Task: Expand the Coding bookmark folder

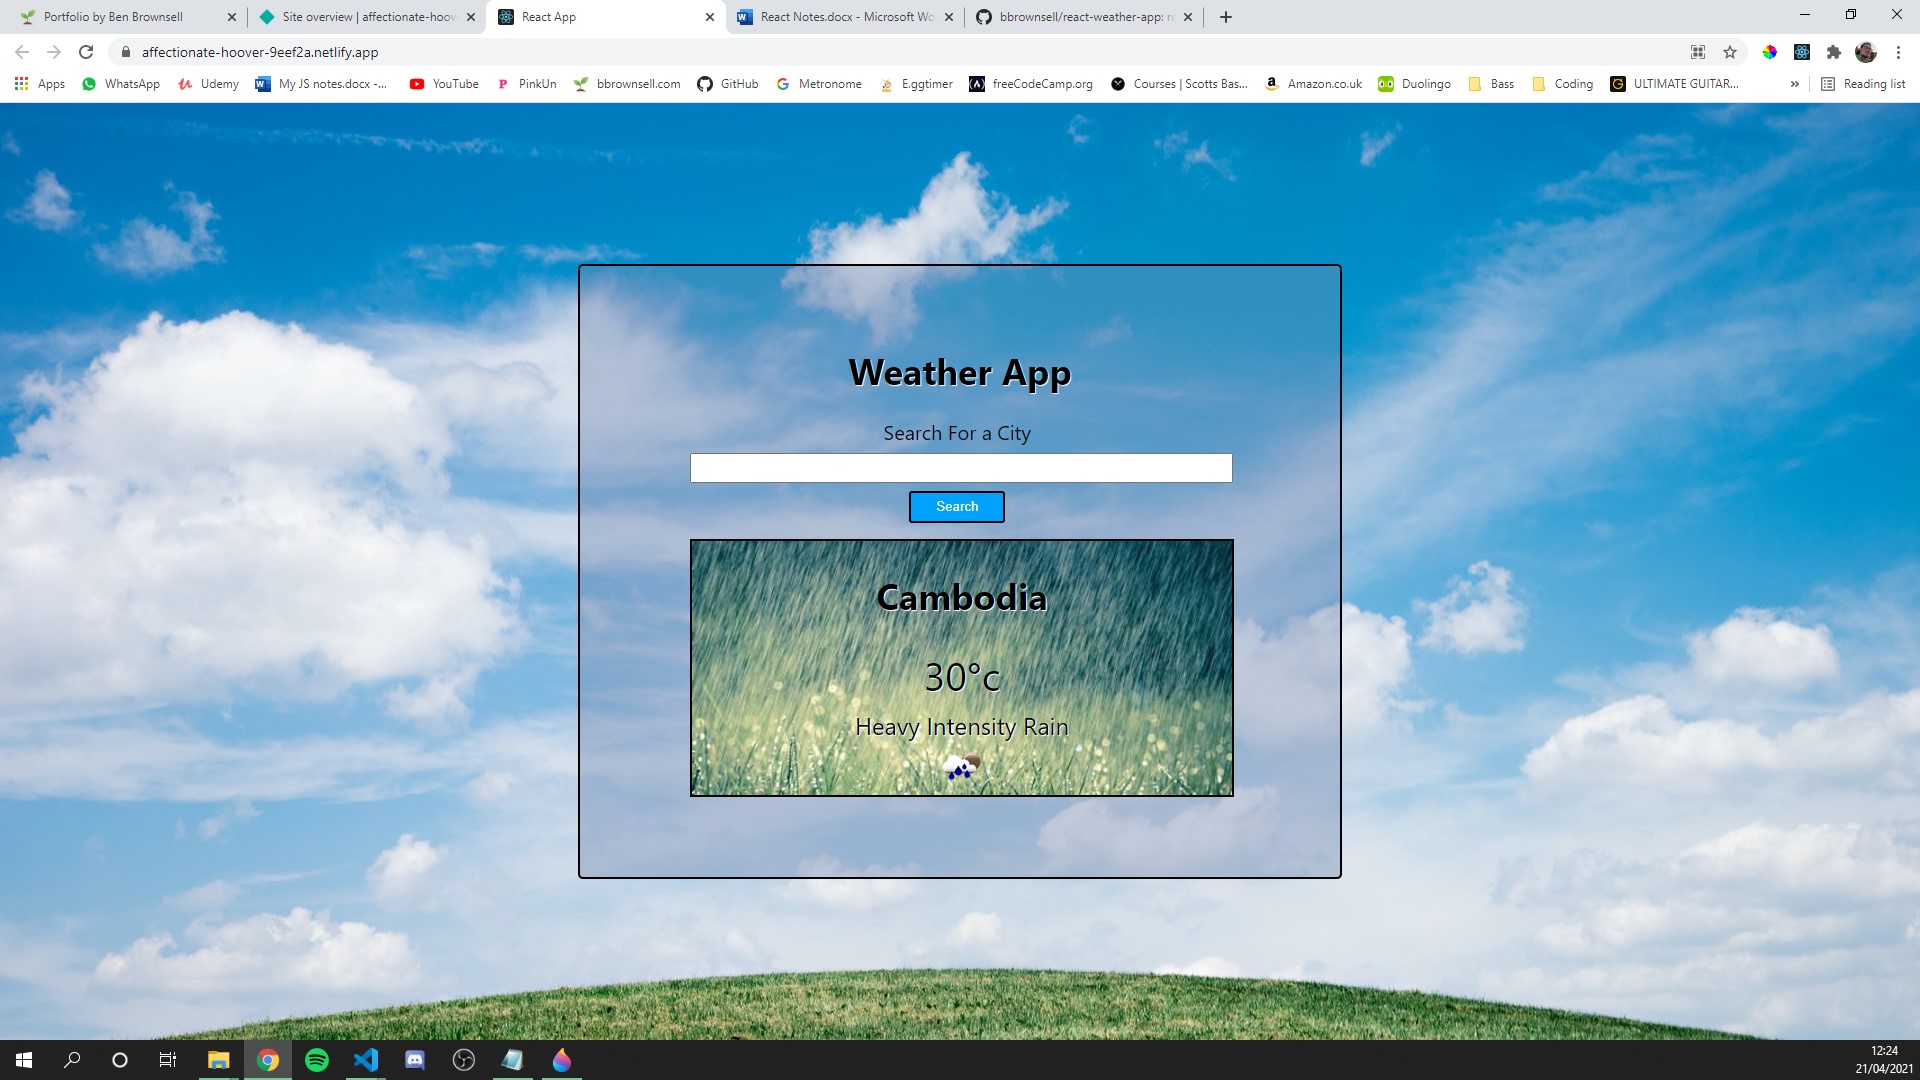Action: [x=1562, y=84]
